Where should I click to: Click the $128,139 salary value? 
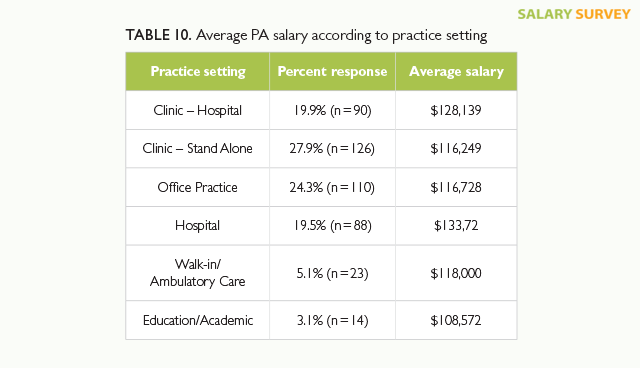click(x=456, y=110)
